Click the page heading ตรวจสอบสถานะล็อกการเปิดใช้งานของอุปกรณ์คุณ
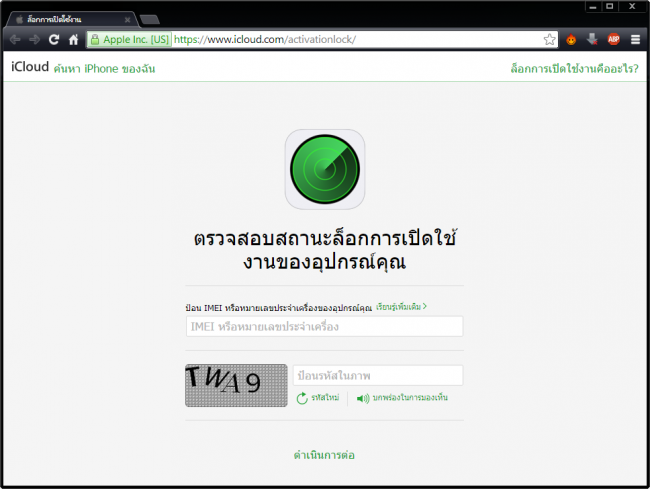 tap(325, 250)
